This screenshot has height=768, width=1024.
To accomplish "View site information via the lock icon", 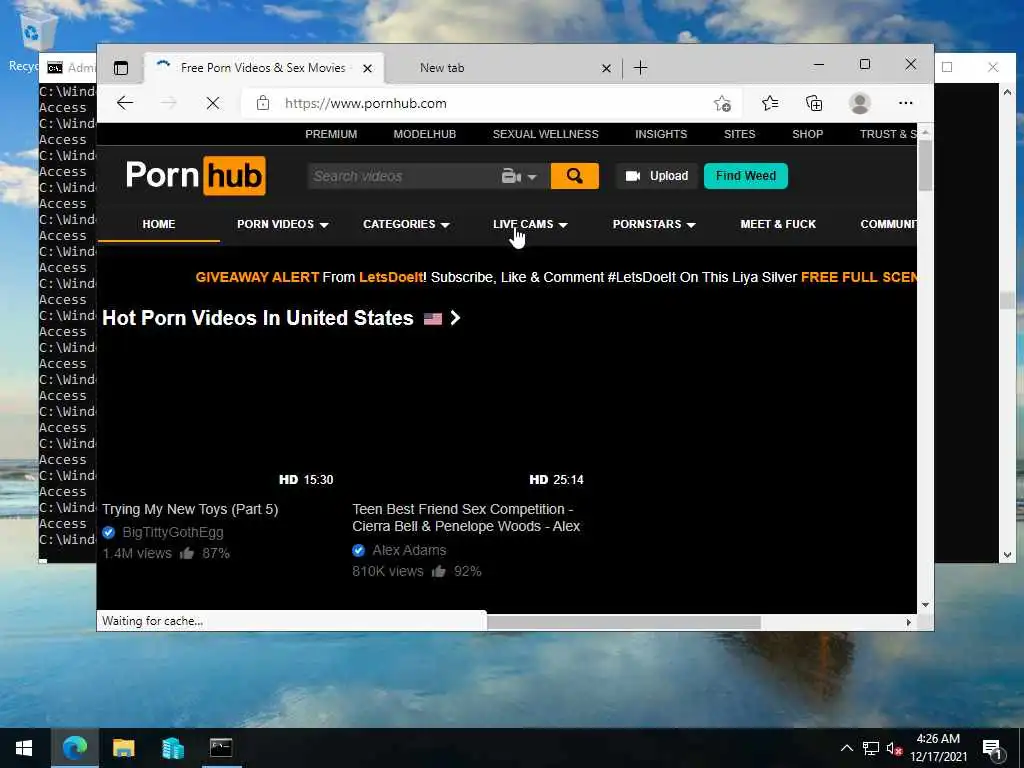I will coord(263,103).
